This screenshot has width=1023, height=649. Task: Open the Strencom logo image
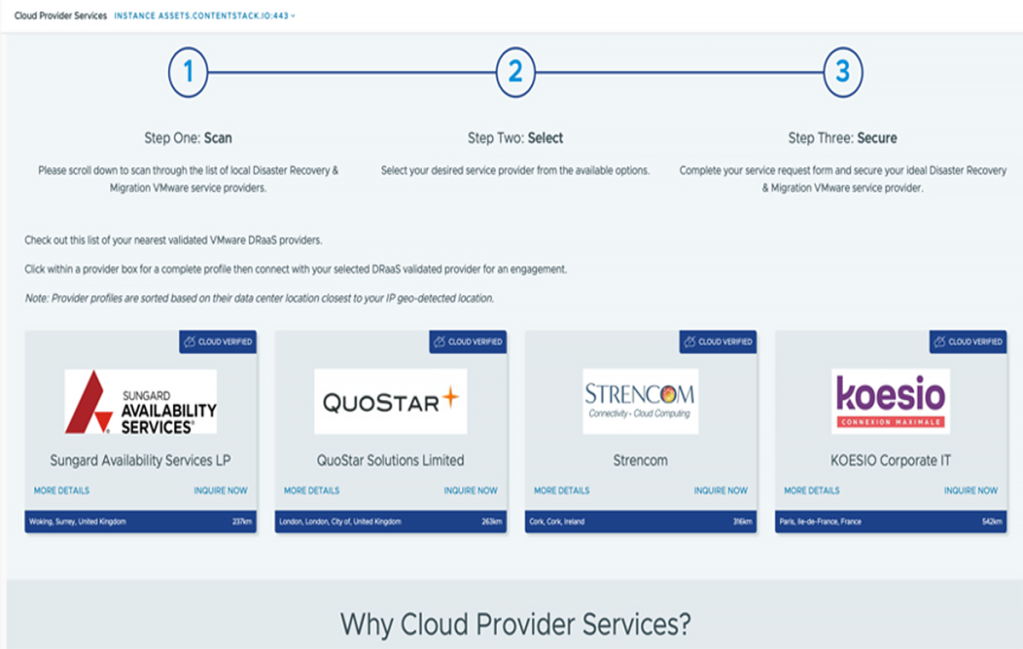[641, 402]
